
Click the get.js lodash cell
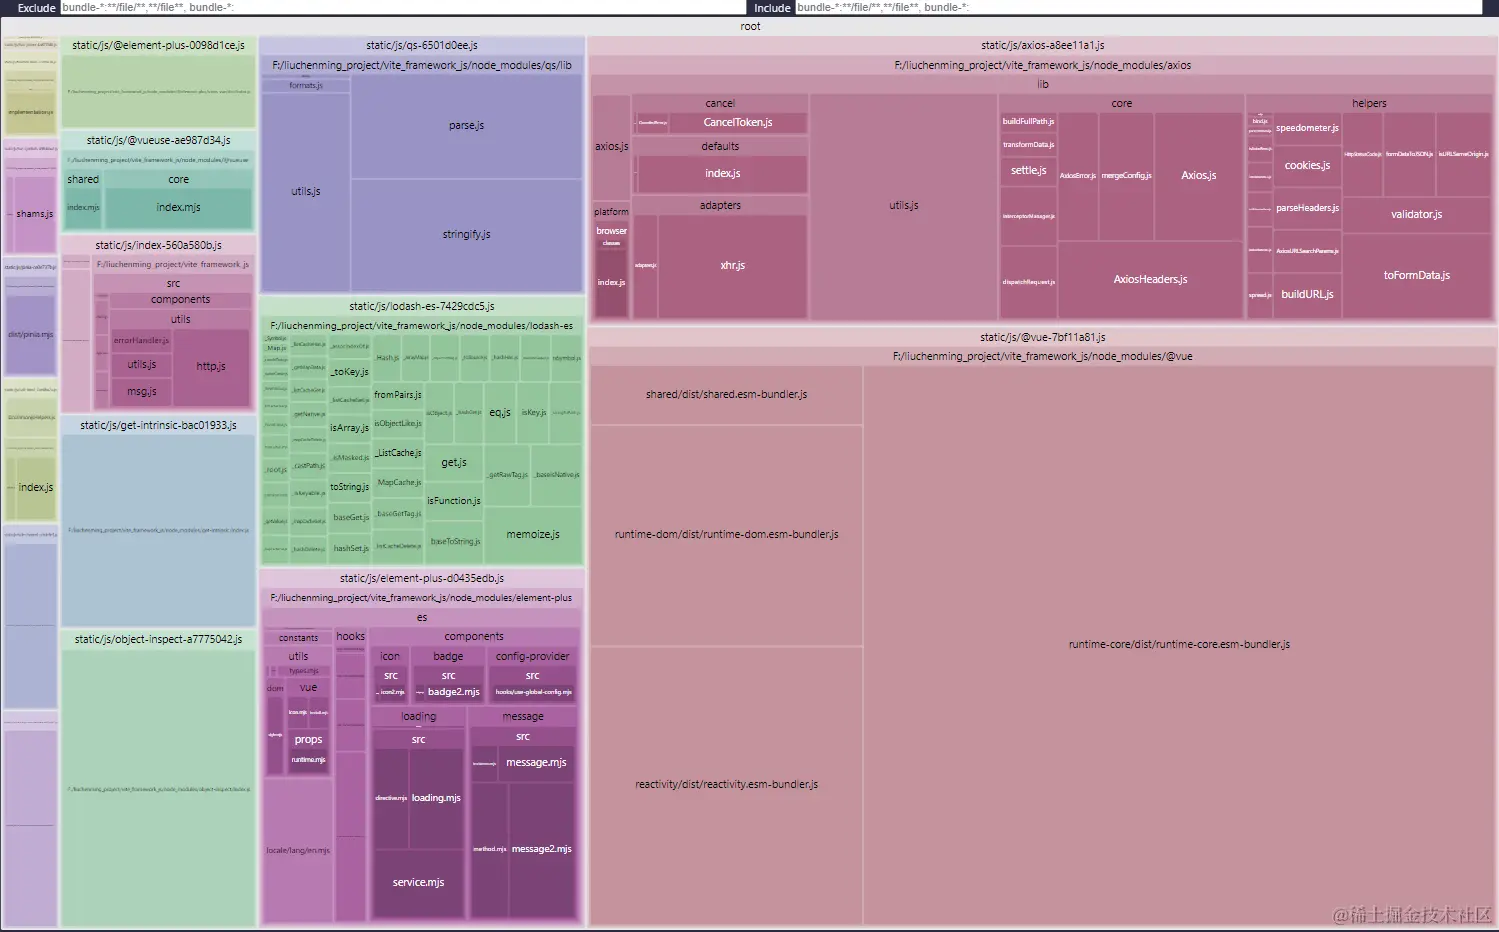click(454, 463)
